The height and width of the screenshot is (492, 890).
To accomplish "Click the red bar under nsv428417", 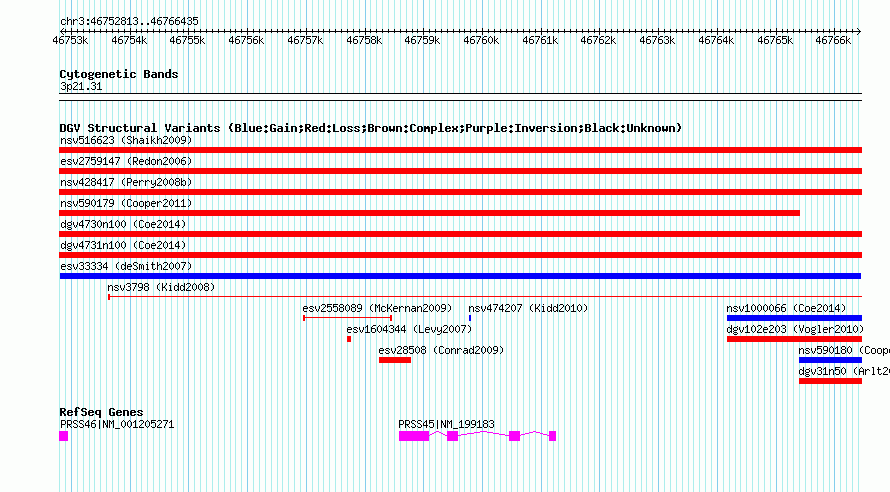I will click(x=460, y=192).
